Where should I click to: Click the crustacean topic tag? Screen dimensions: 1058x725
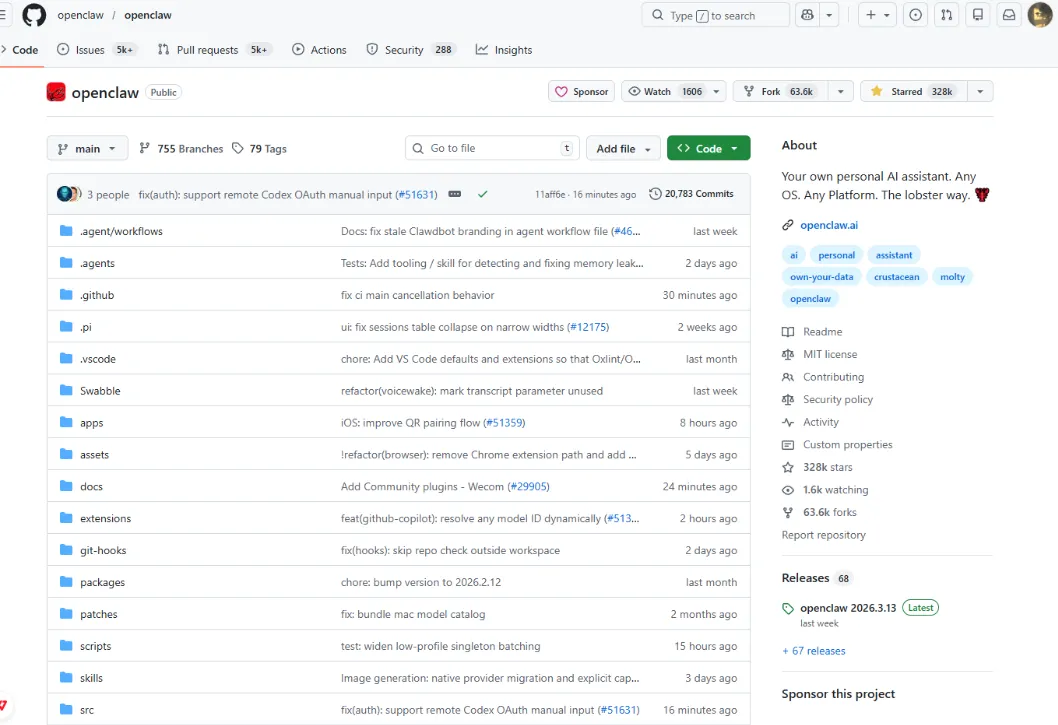[896, 277]
